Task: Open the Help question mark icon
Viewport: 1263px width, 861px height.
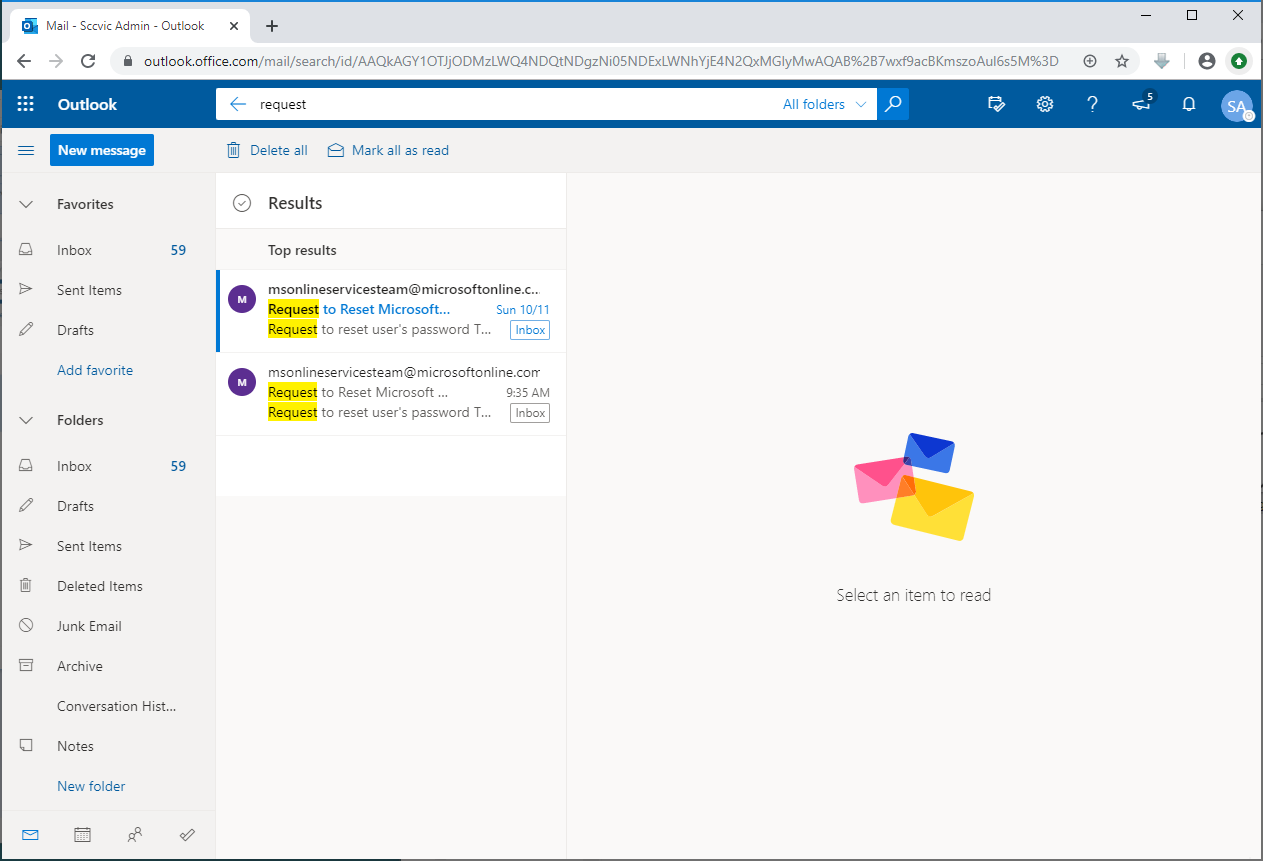Action: pos(1092,104)
